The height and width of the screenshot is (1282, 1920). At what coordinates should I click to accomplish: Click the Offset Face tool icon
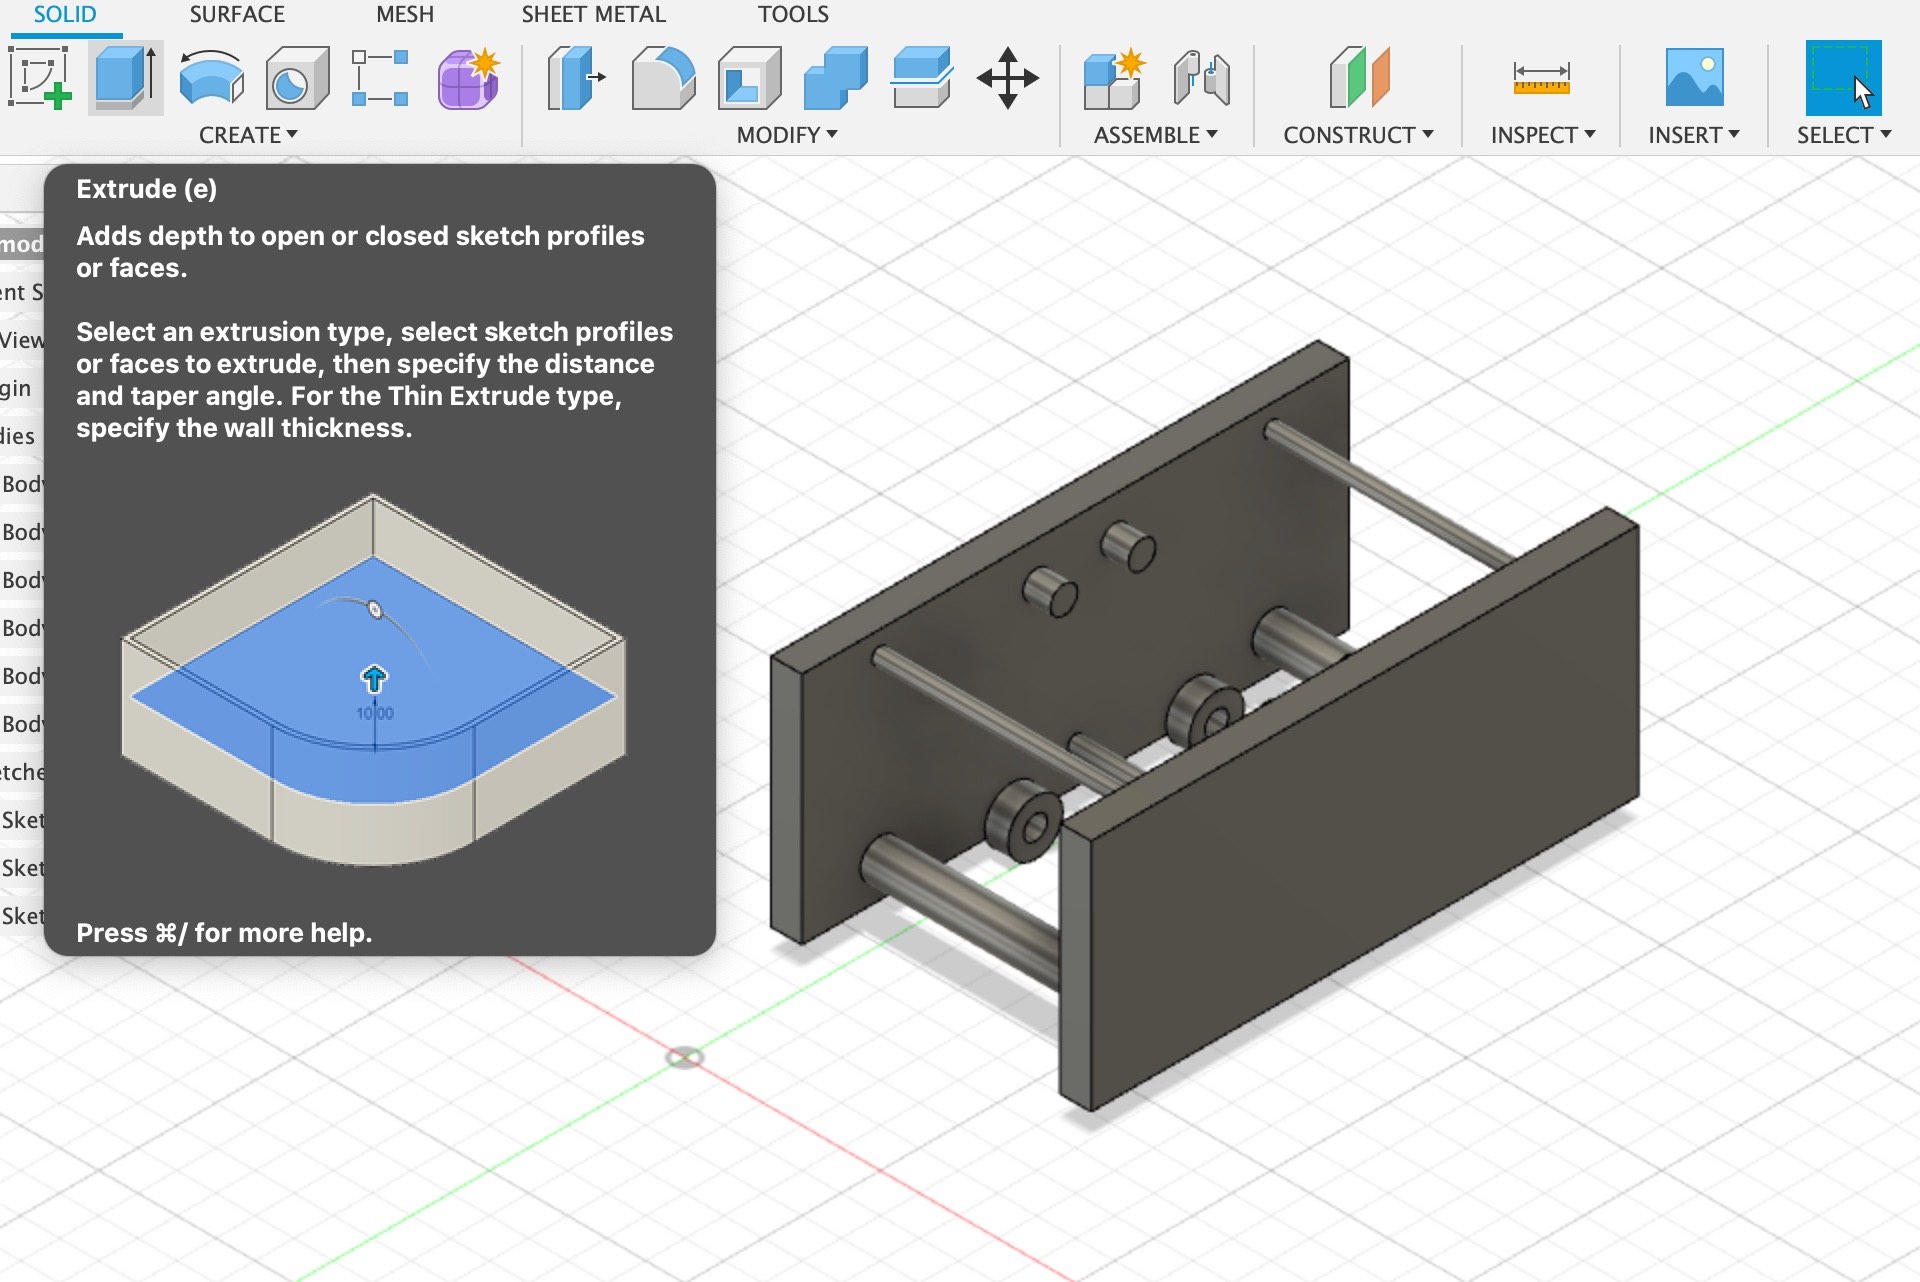point(921,77)
